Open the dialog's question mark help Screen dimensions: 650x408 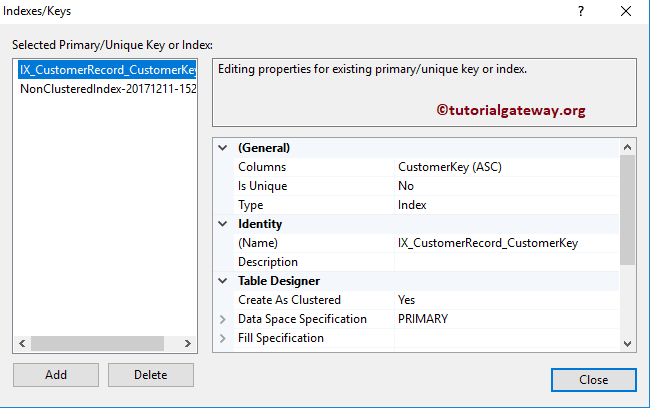581,11
